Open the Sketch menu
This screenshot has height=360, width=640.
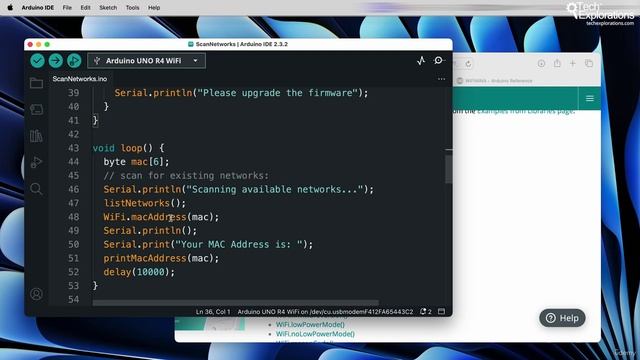pos(108,7)
